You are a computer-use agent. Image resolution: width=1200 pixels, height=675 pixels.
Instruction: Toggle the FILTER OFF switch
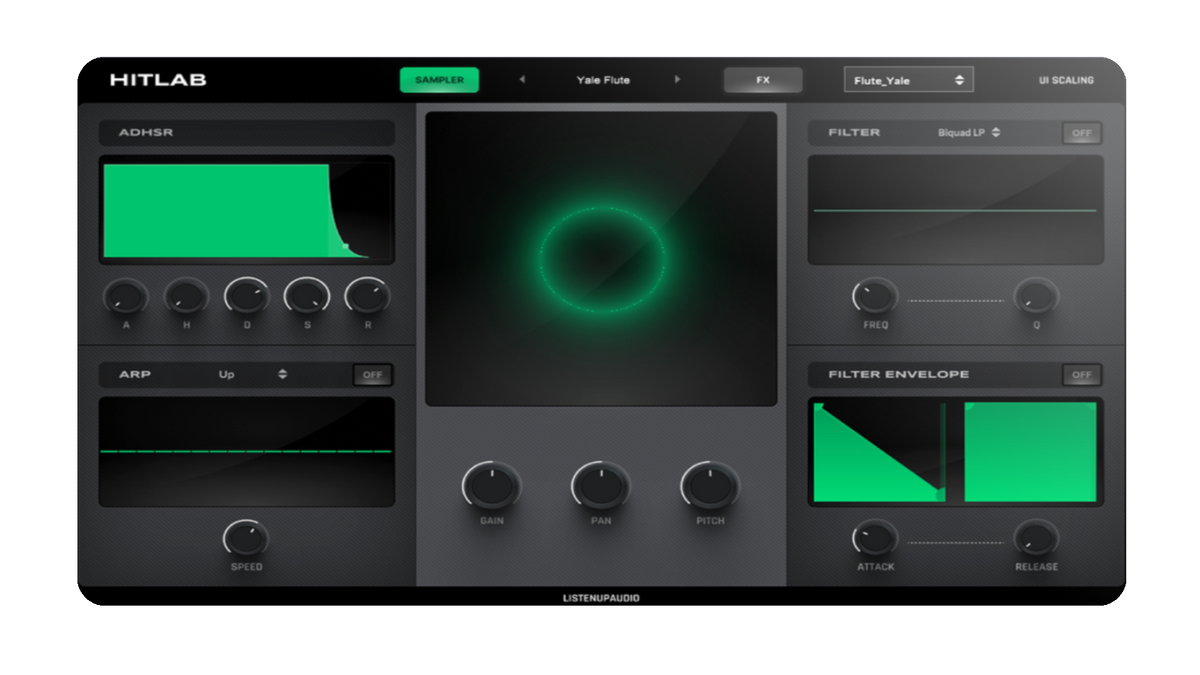coord(1082,133)
